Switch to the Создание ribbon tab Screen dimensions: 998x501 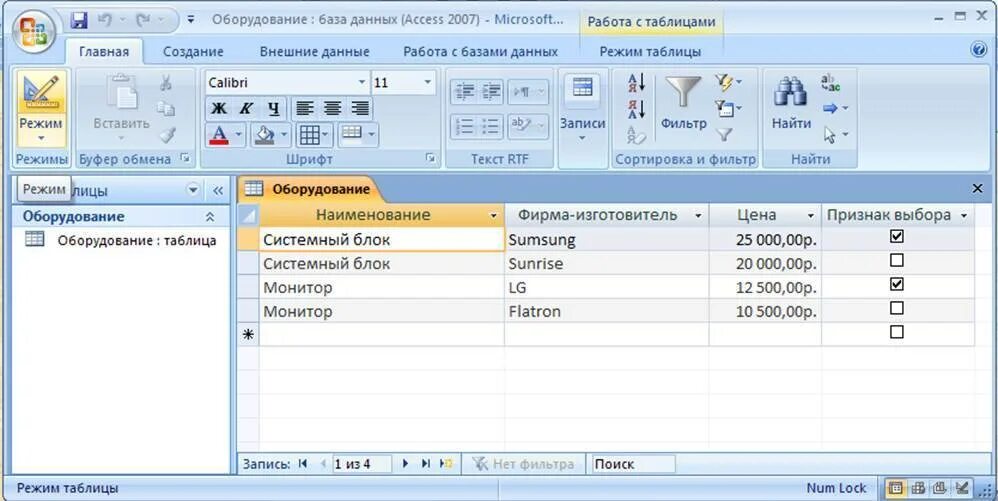(193, 52)
